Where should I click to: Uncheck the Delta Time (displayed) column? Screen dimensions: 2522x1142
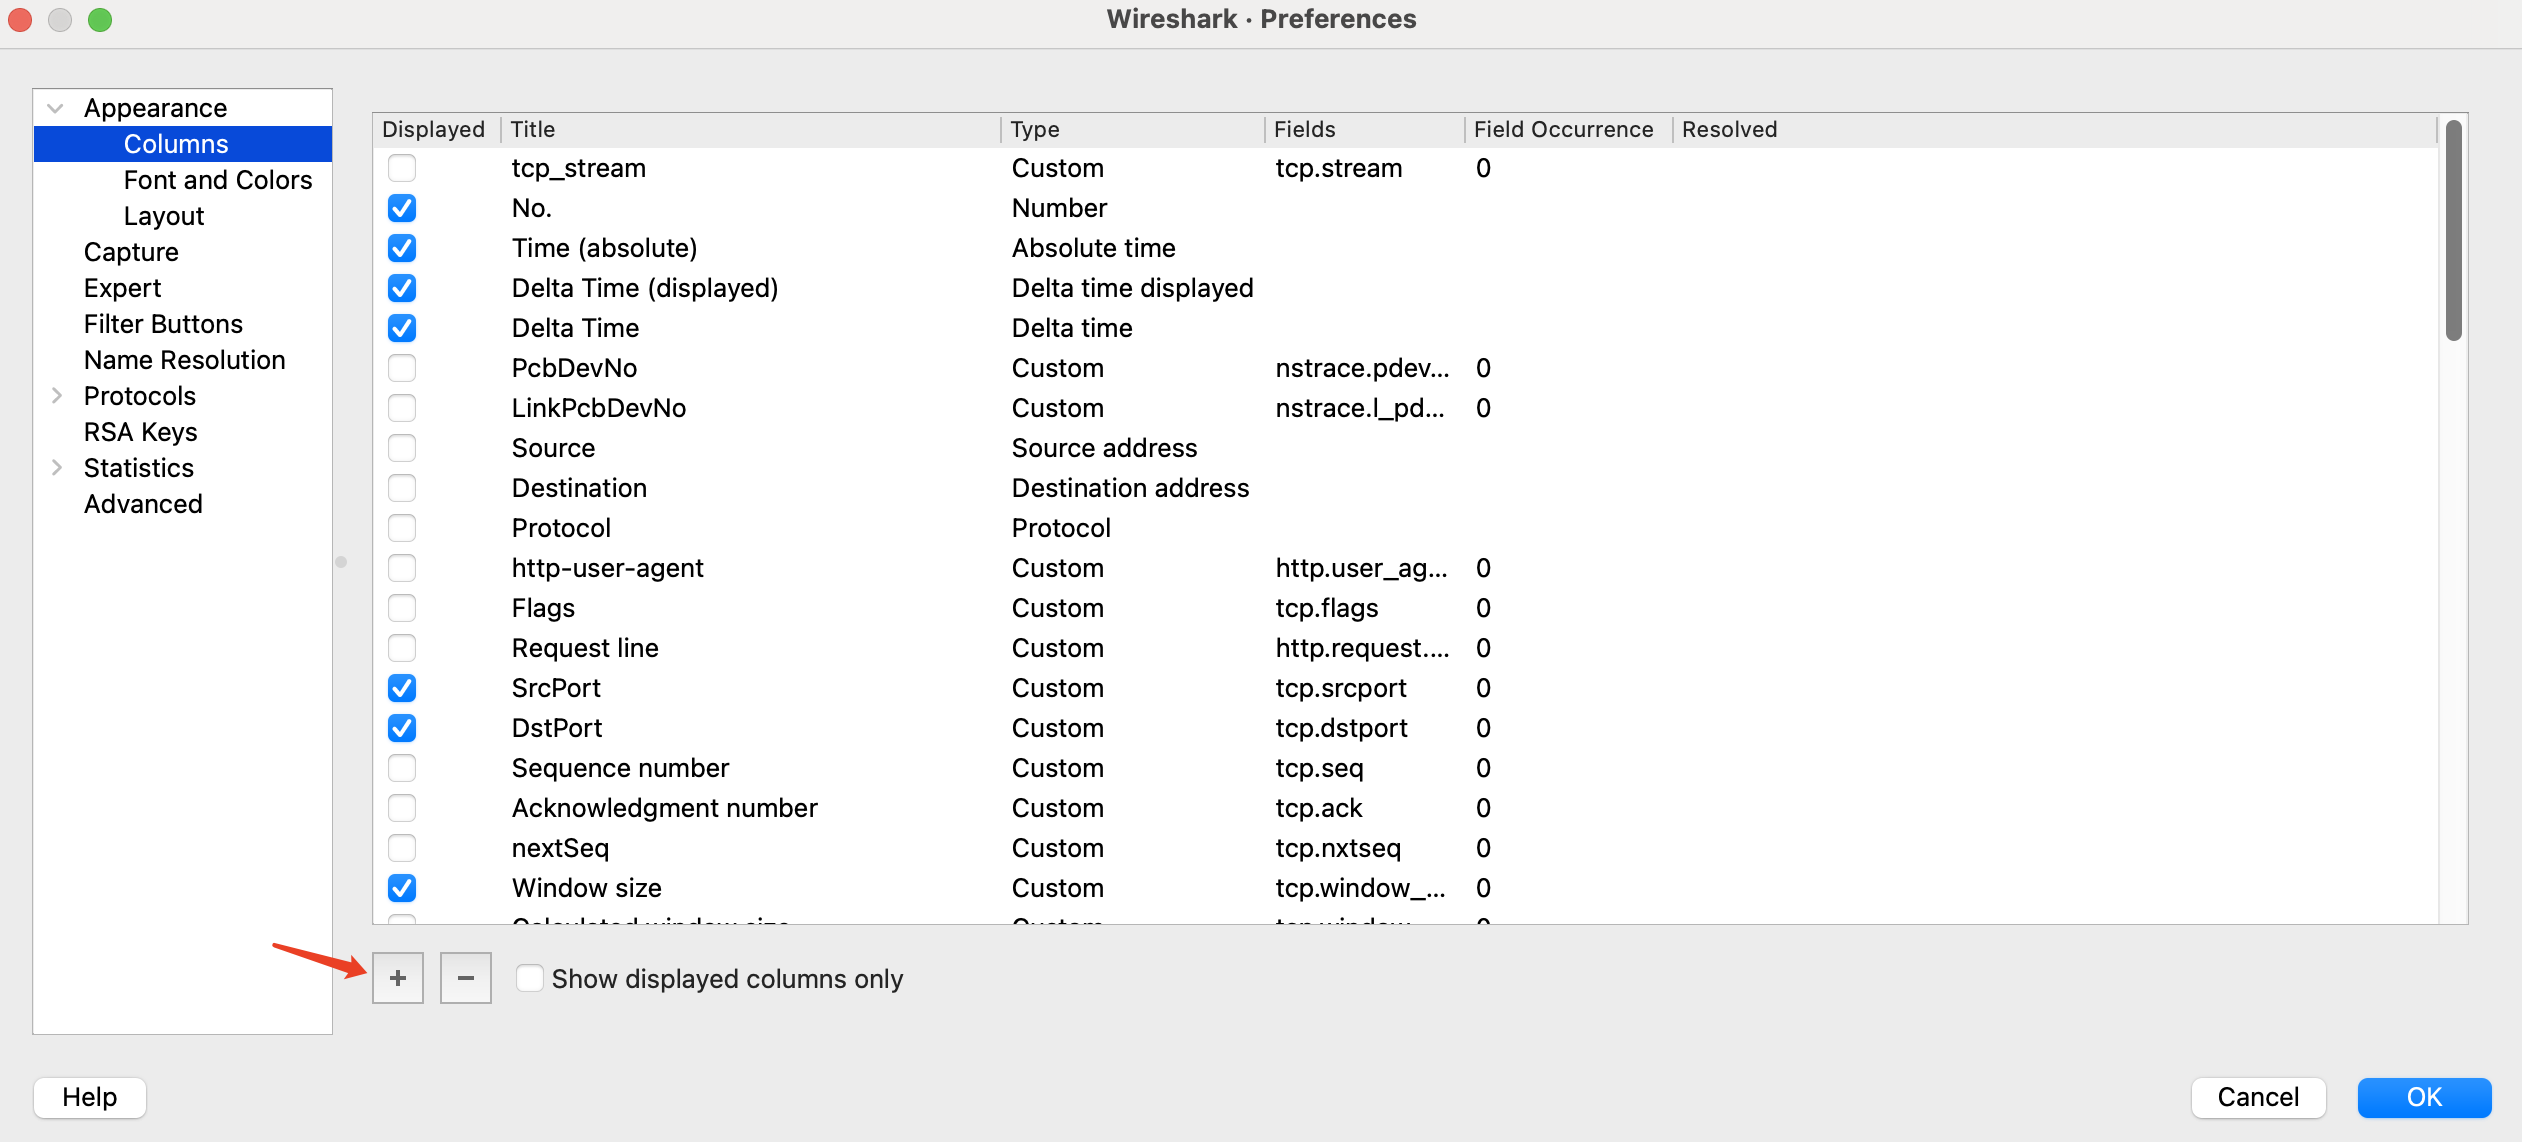click(402, 288)
